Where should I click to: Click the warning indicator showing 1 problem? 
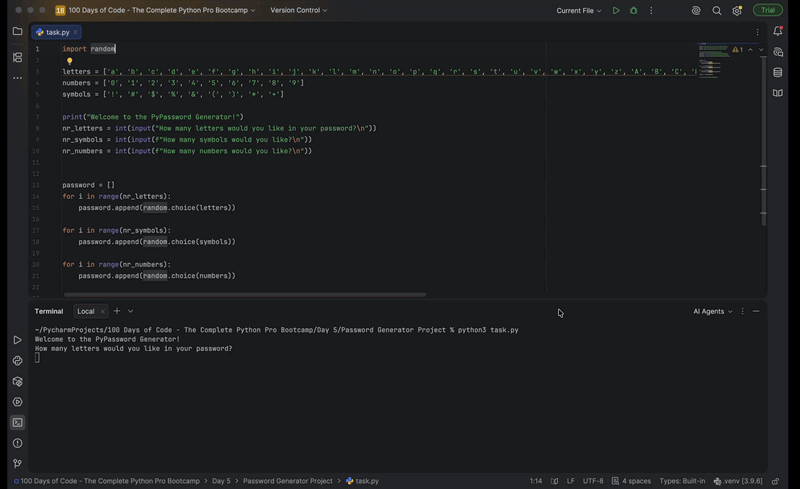click(737, 50)
